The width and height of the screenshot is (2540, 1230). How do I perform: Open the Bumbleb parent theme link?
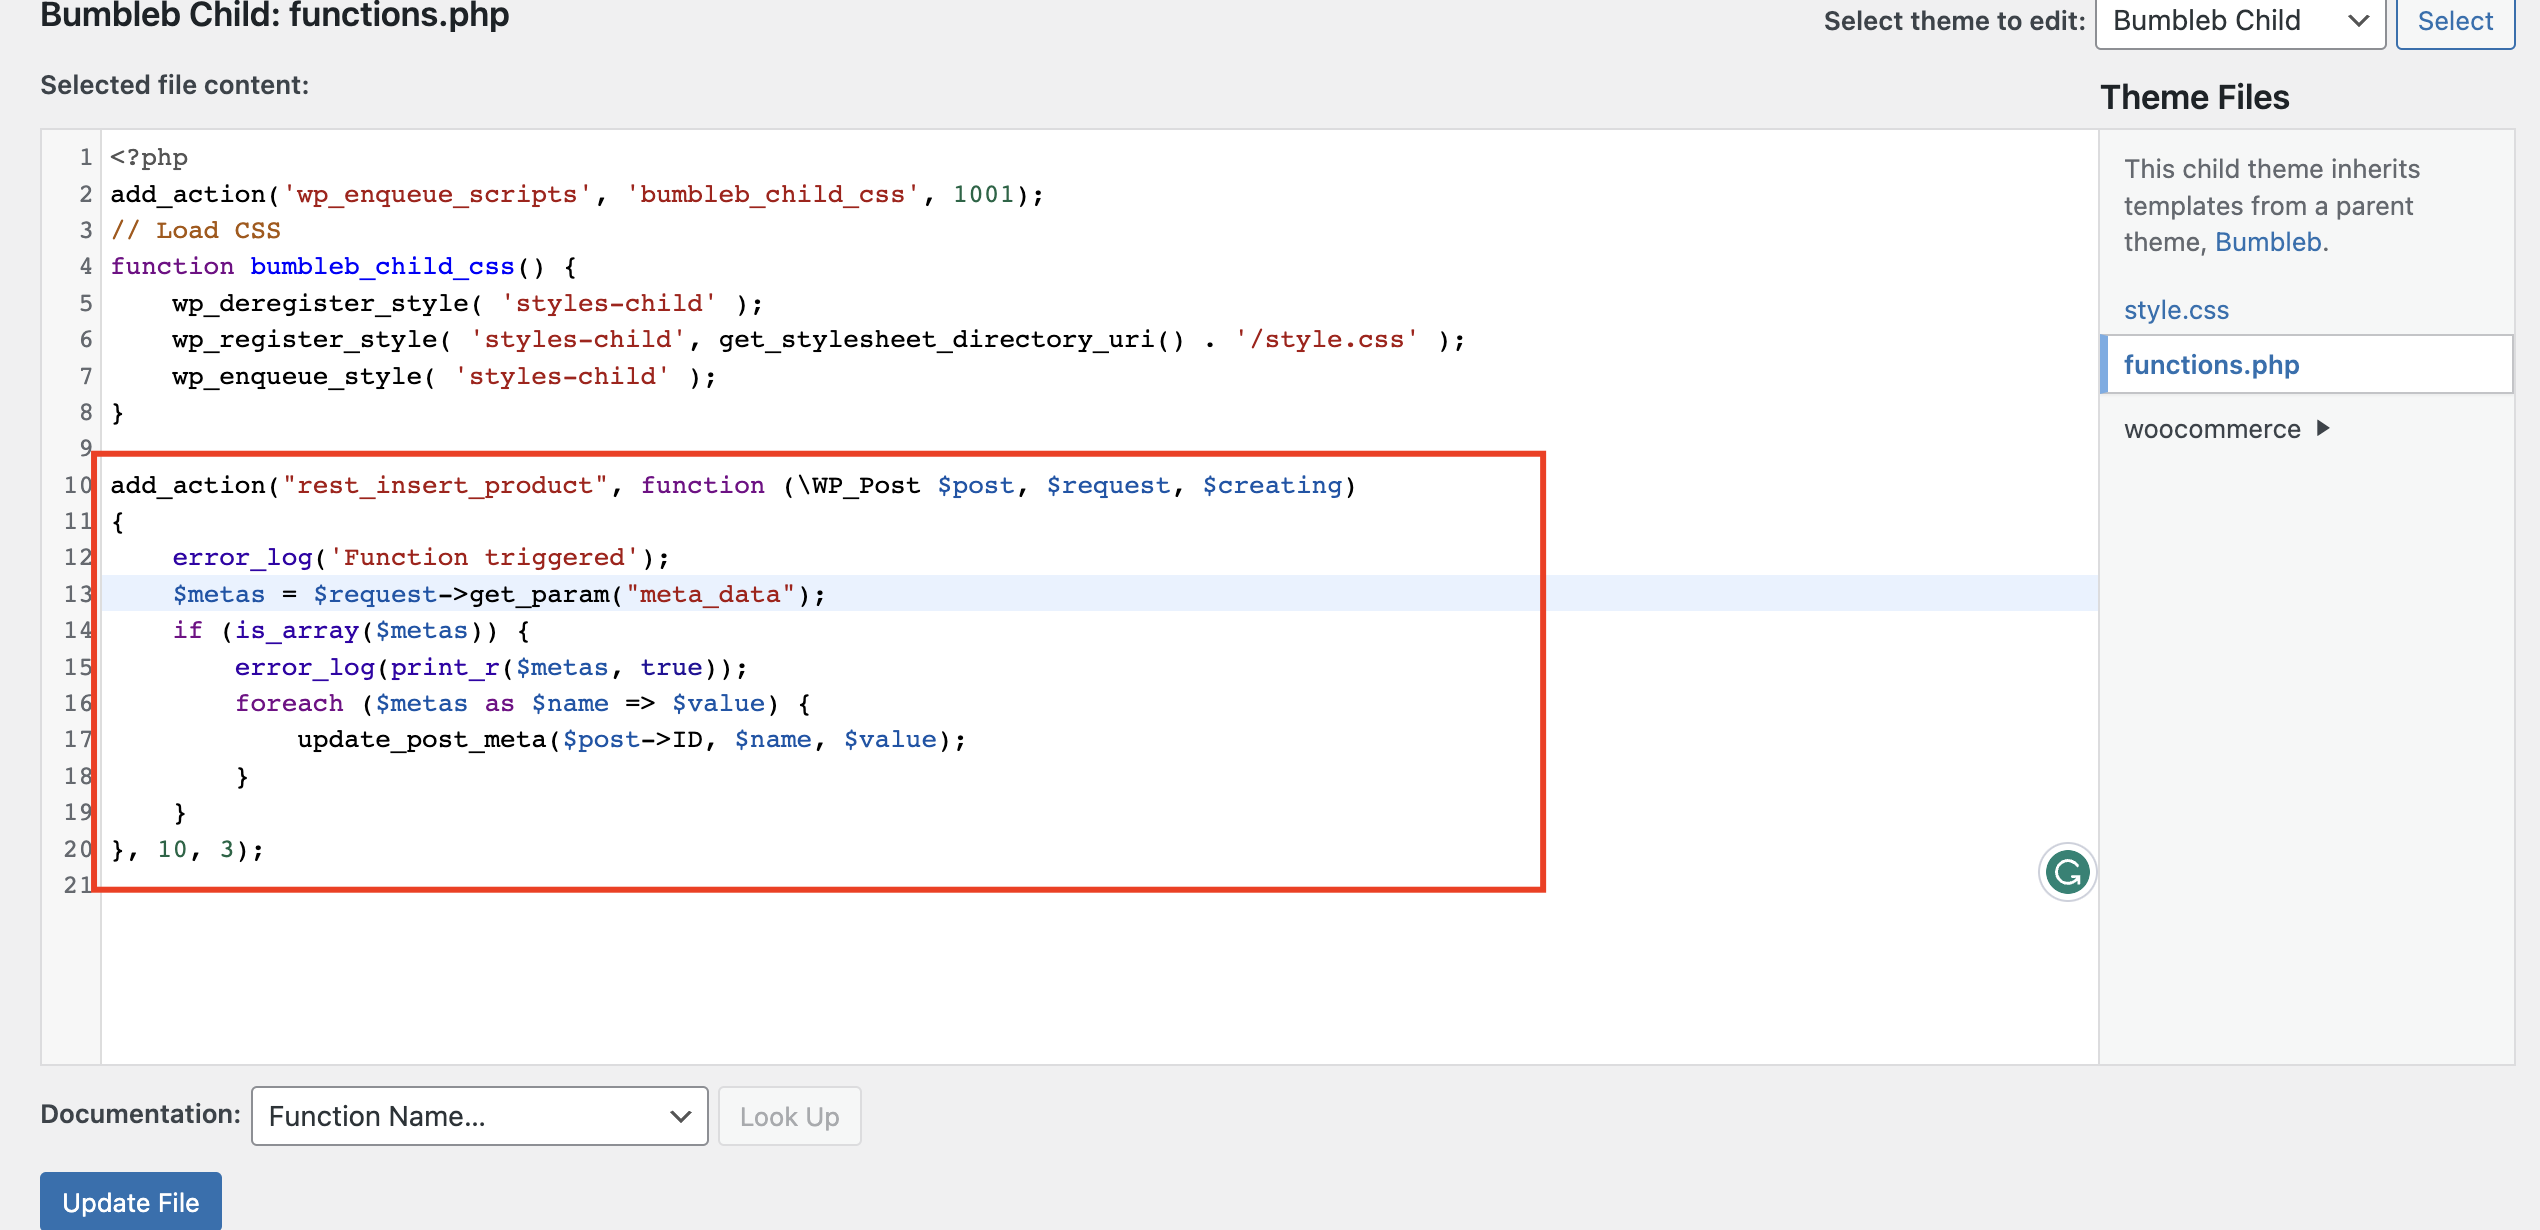click(x=2267, y=242)
